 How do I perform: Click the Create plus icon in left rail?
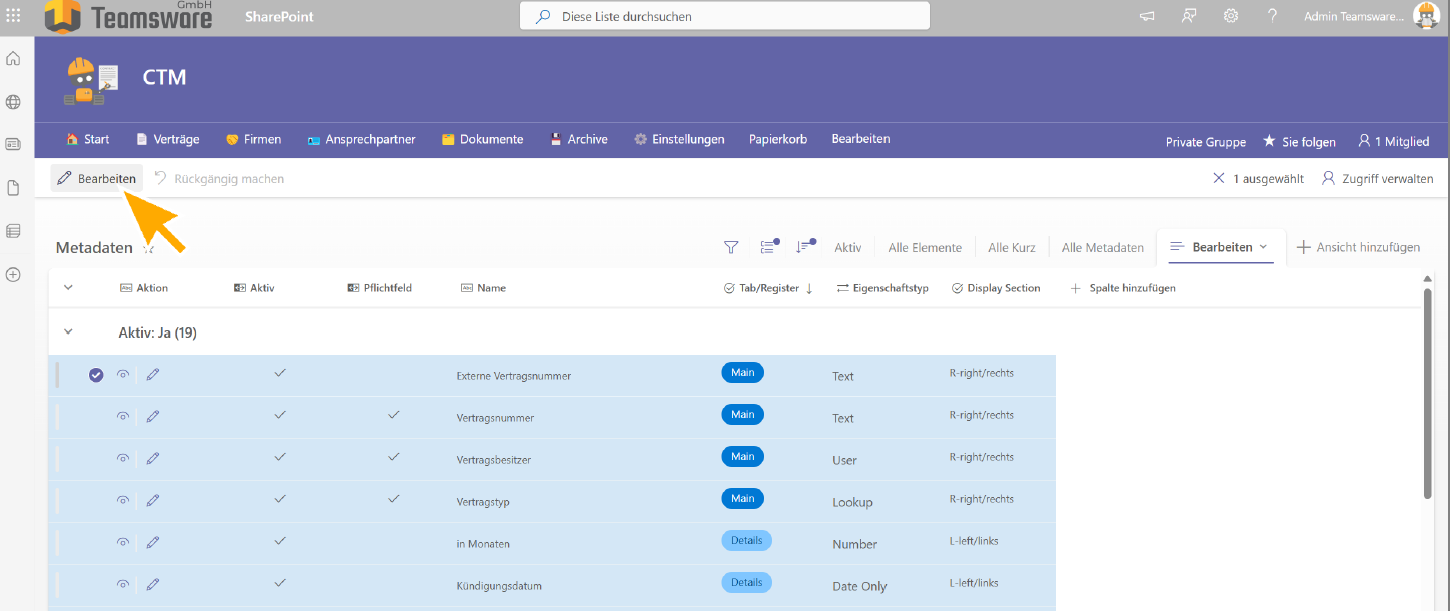click(13, 274)
